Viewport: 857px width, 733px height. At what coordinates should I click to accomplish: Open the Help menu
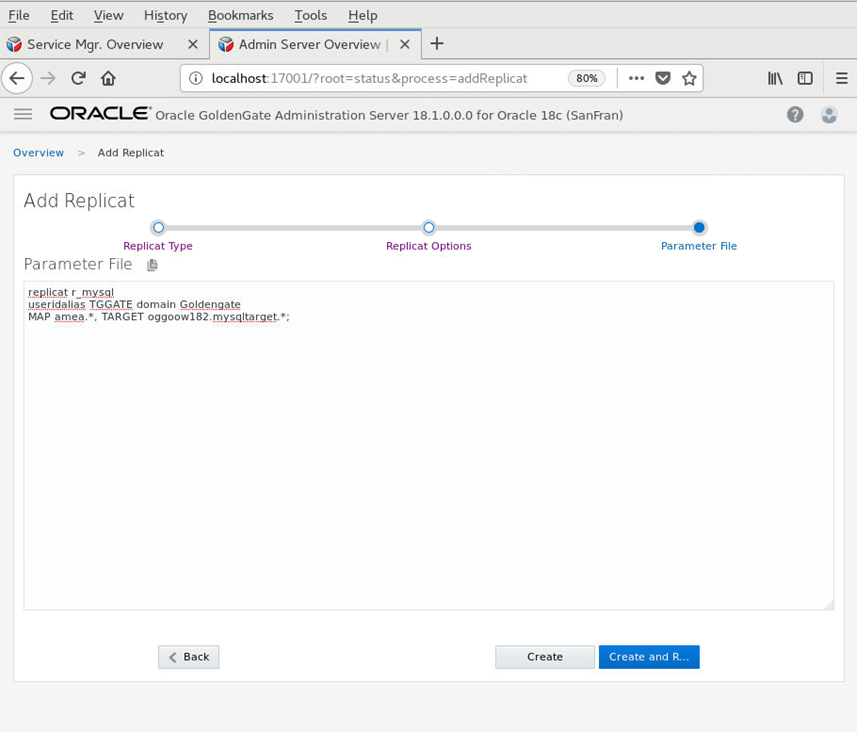pos(362,15)
